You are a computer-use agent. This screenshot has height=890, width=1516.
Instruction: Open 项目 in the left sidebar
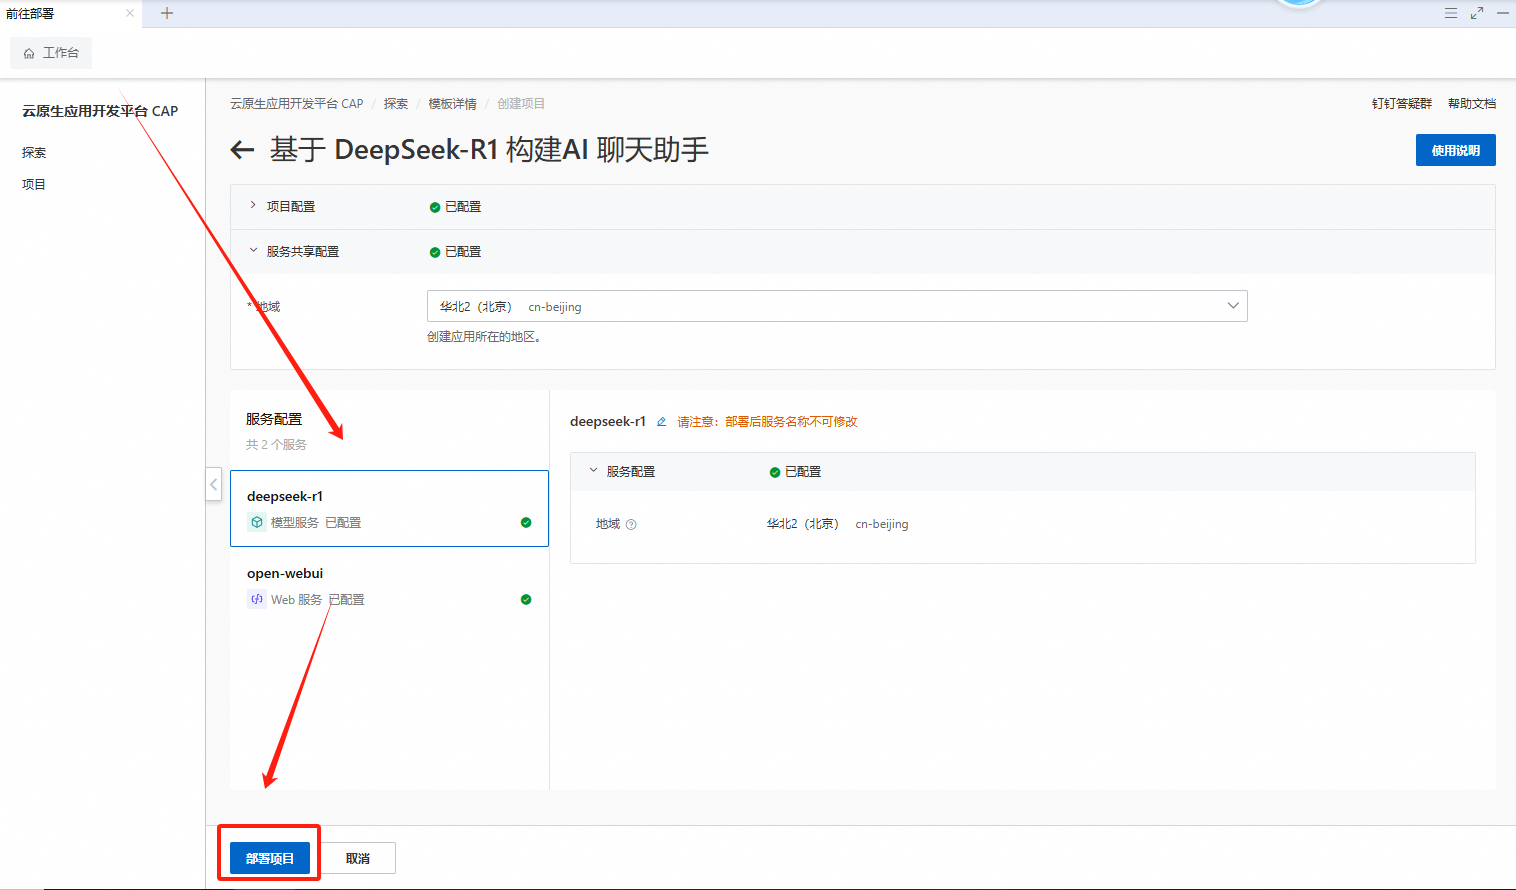[34, 185]
